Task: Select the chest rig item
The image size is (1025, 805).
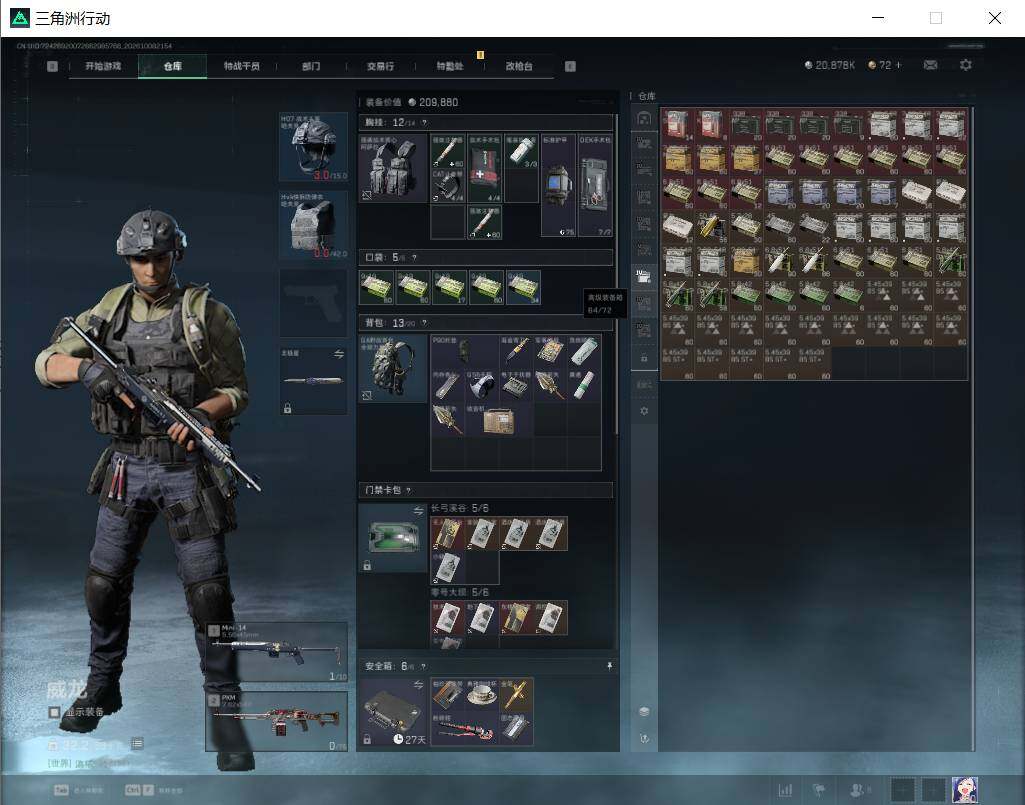Action: [x=393, y=168]
